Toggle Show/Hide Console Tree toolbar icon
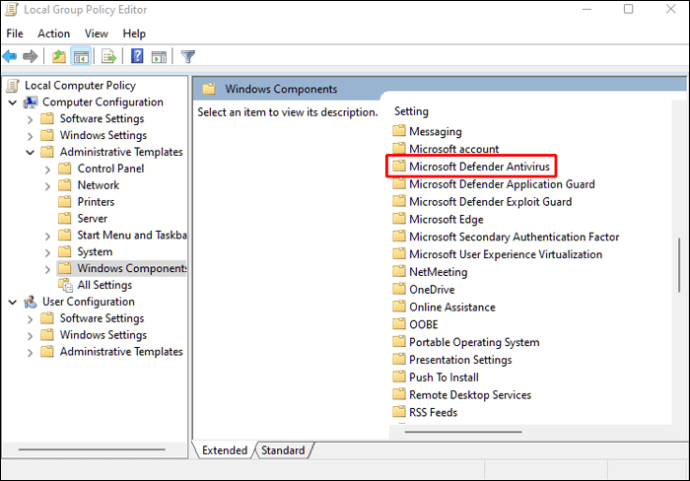The height and width of the screenshot is (481, 690). pos(80,56)
